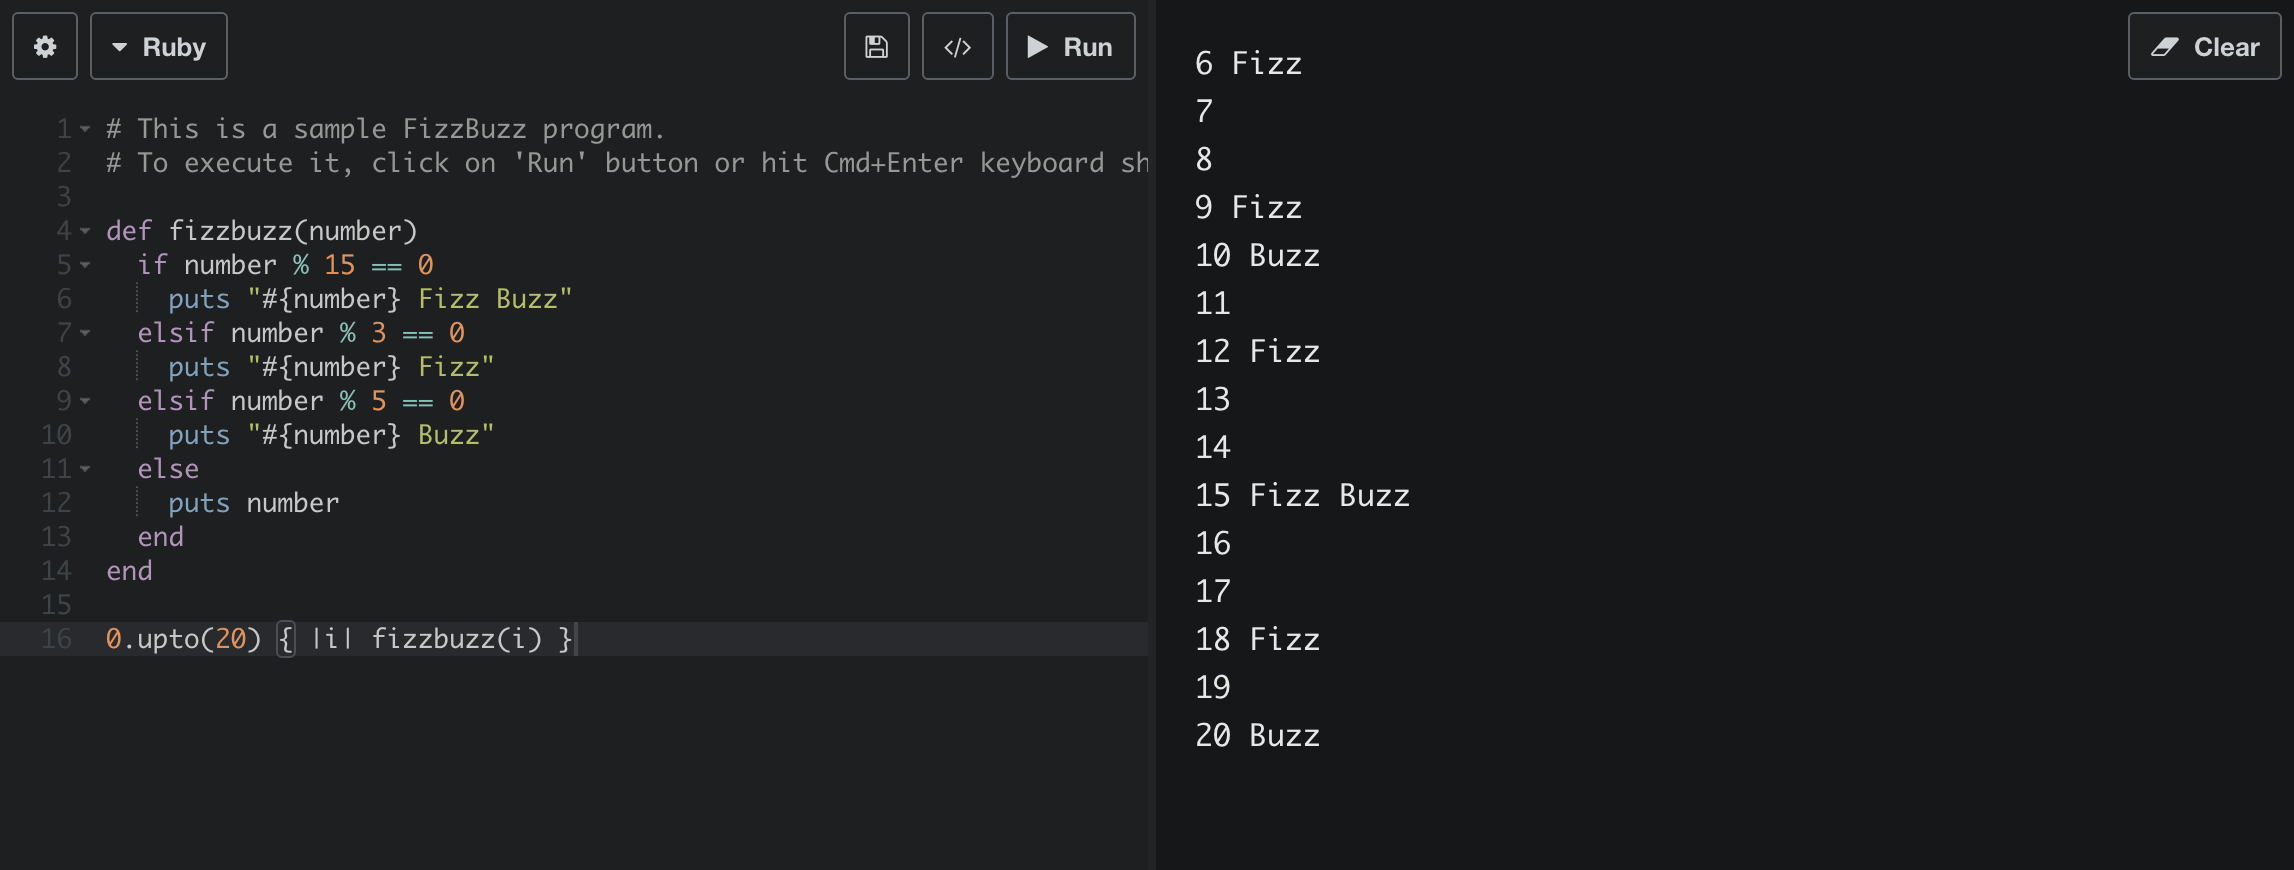2294x870 pixels.
Task: Fold the elsif block arrow on line 9
Action: click(85, 401)
